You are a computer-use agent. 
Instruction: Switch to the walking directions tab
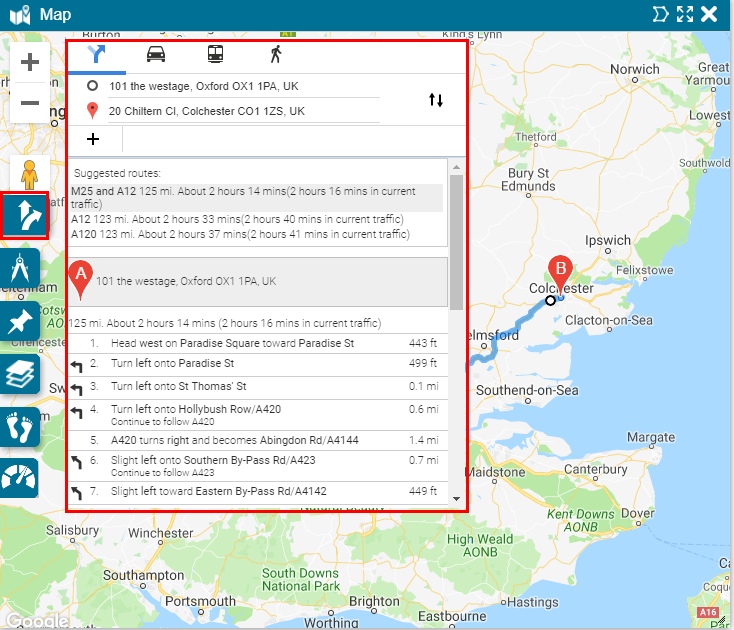(275, 55)
